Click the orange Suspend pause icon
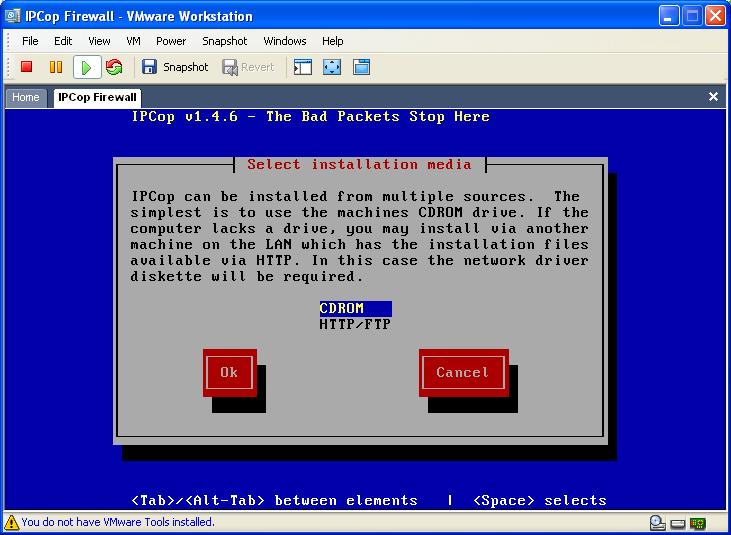The width and height of the screenshot is (731, 535). (x=56, y=67)
